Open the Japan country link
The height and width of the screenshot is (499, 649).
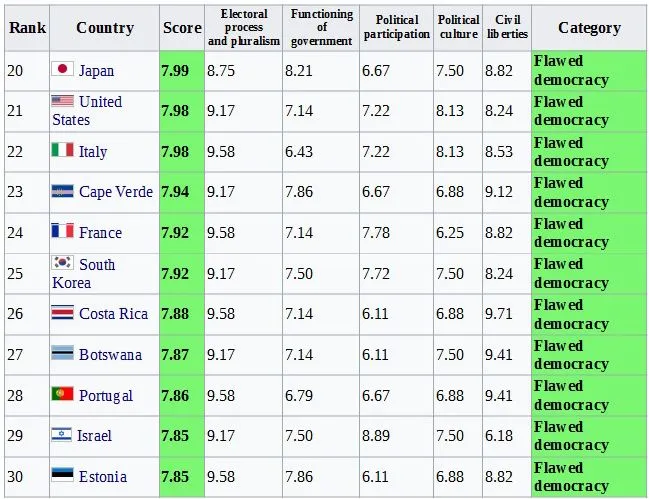tap(96, 71)
